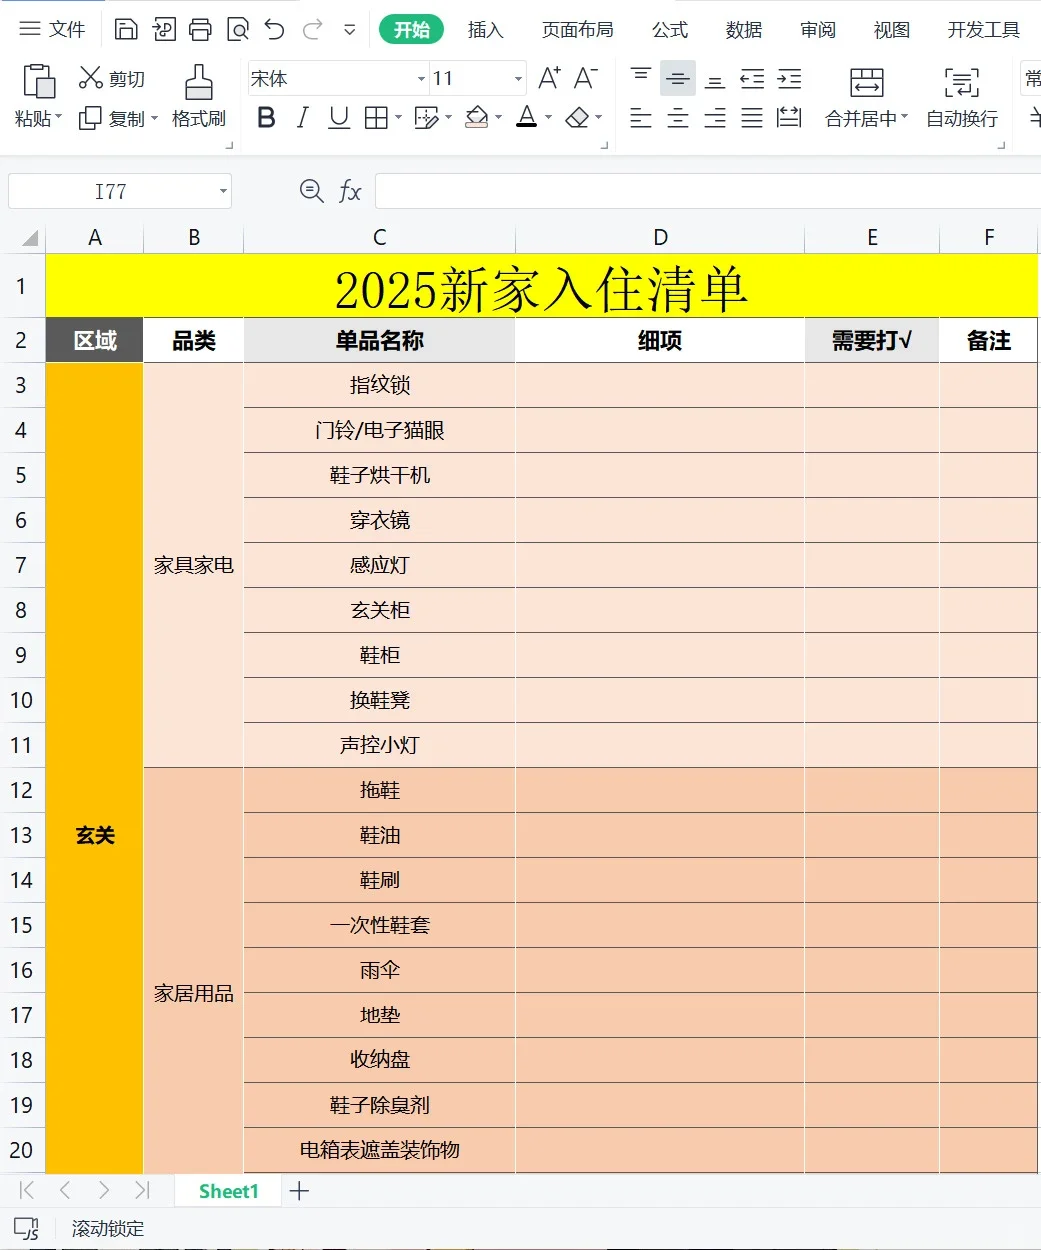Toggle italic formatting on selection
1041x1250 pixels.
[x=301, y=118]
